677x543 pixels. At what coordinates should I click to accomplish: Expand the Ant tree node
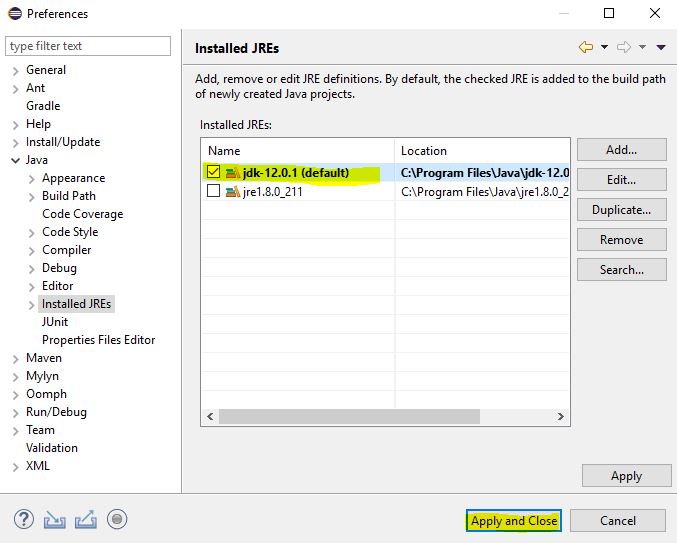(x=16, y=89)
